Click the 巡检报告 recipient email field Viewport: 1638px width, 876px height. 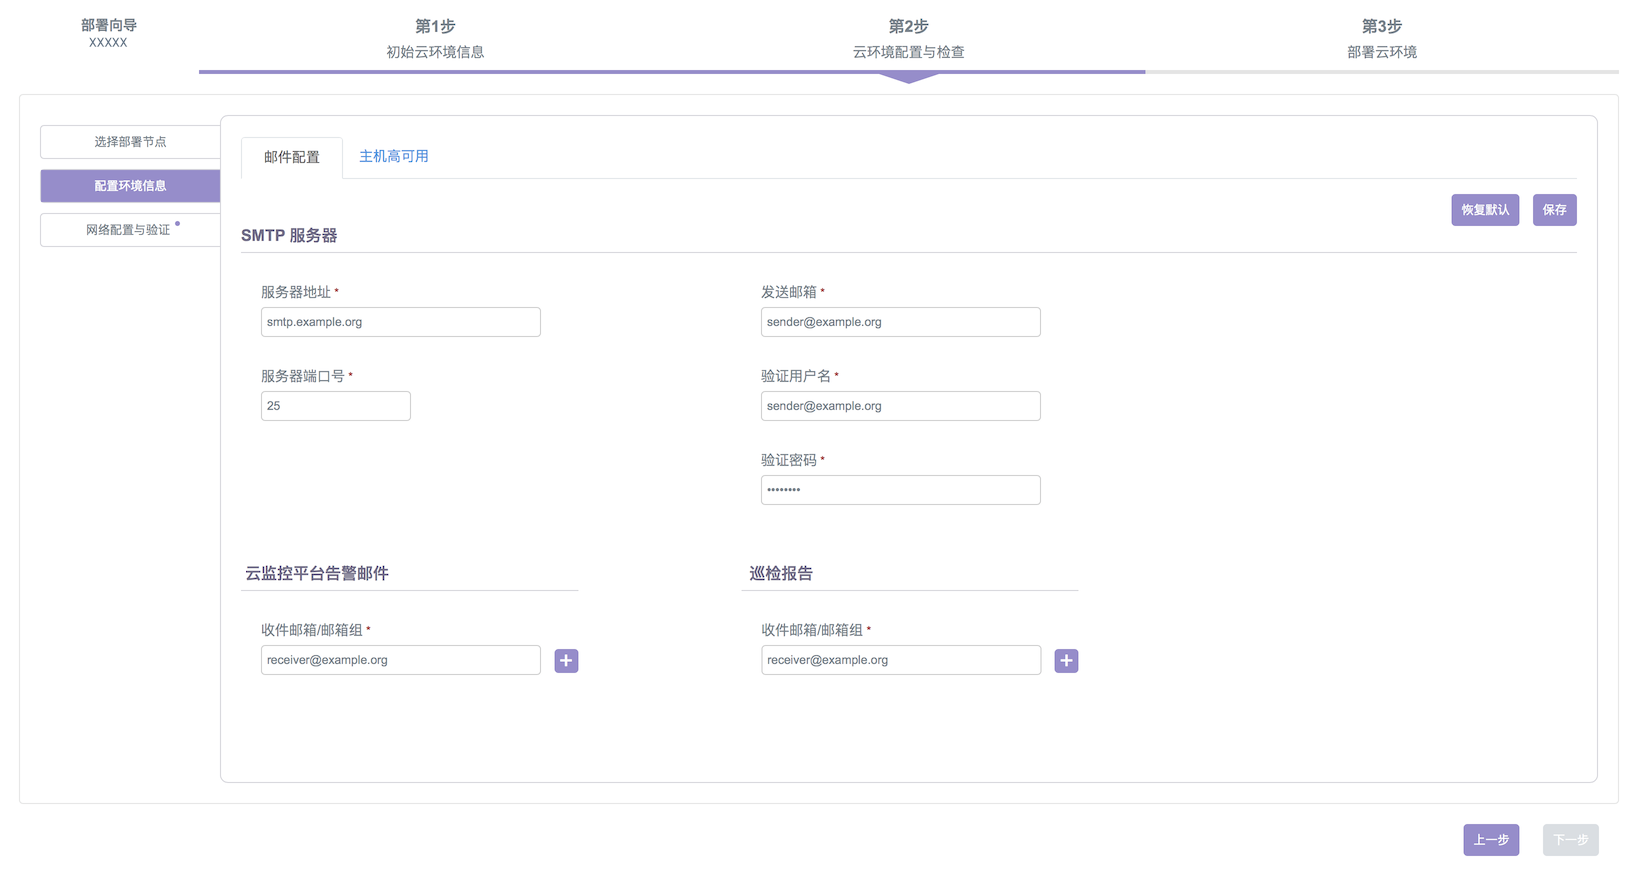pos(900,660)
